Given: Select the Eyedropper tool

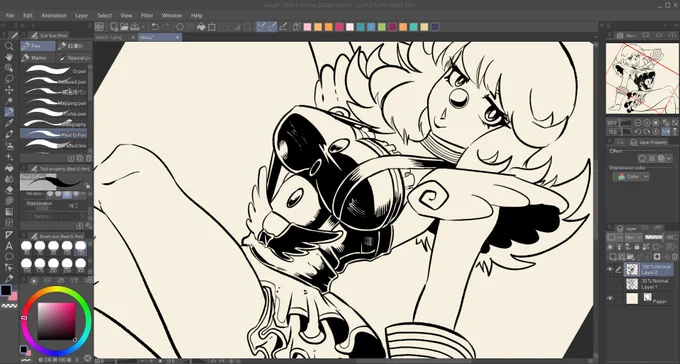Looking at the screenshot, I should pos(9,123).
